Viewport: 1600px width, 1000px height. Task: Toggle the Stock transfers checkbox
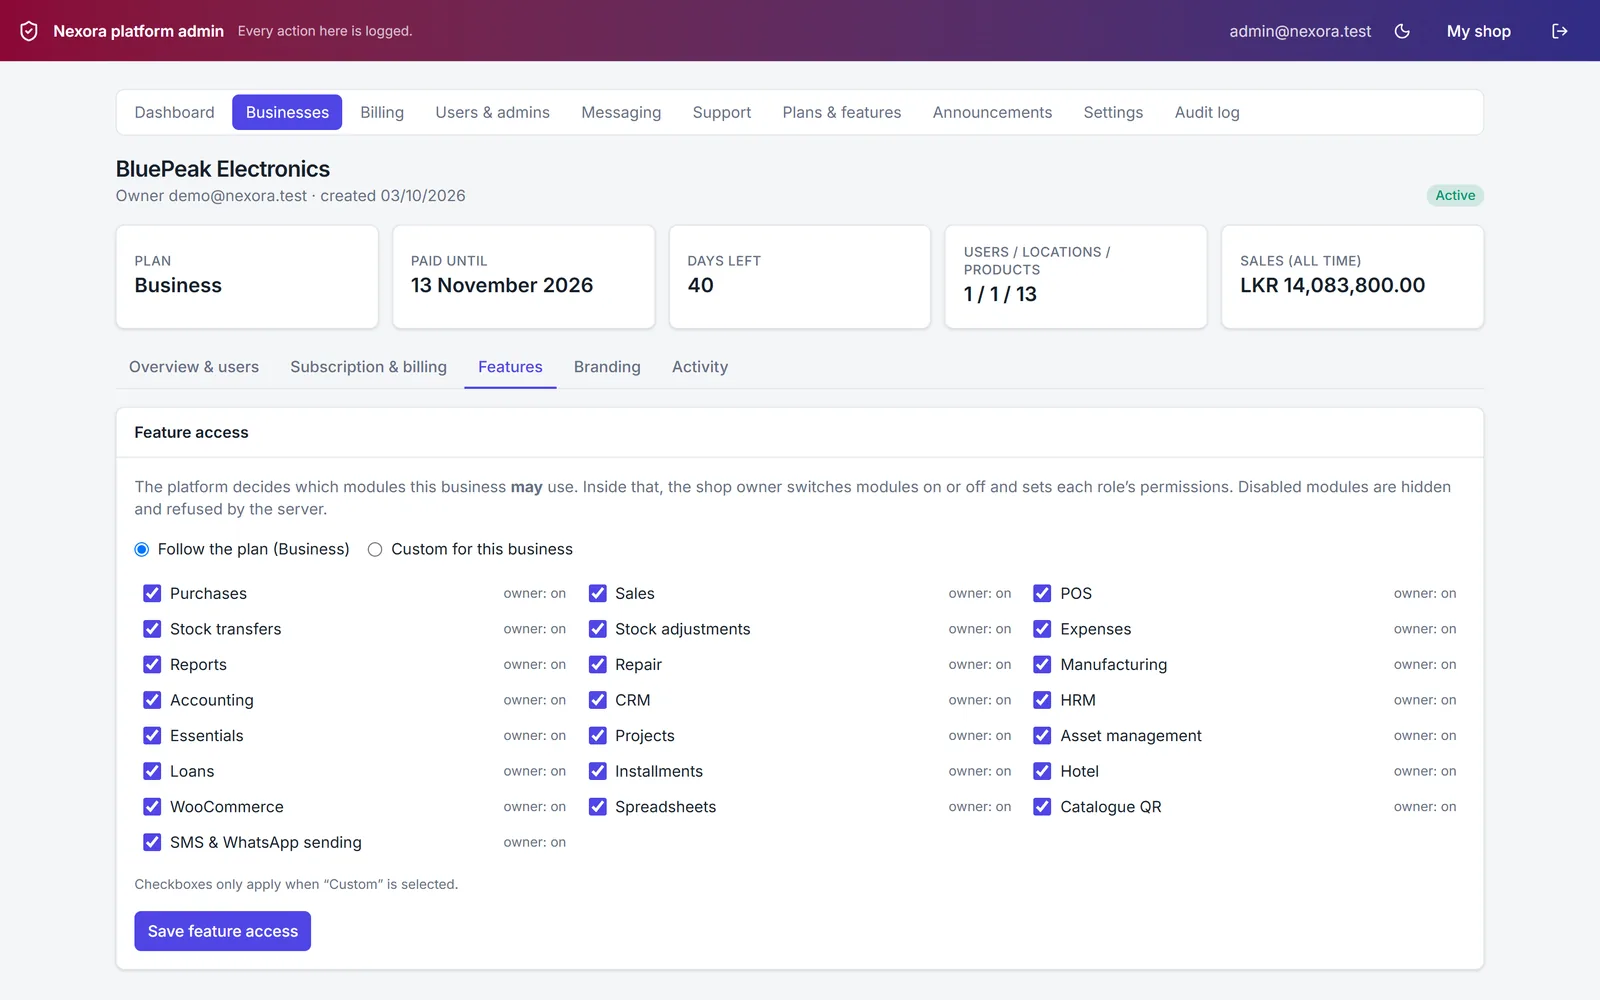(152, 629)
